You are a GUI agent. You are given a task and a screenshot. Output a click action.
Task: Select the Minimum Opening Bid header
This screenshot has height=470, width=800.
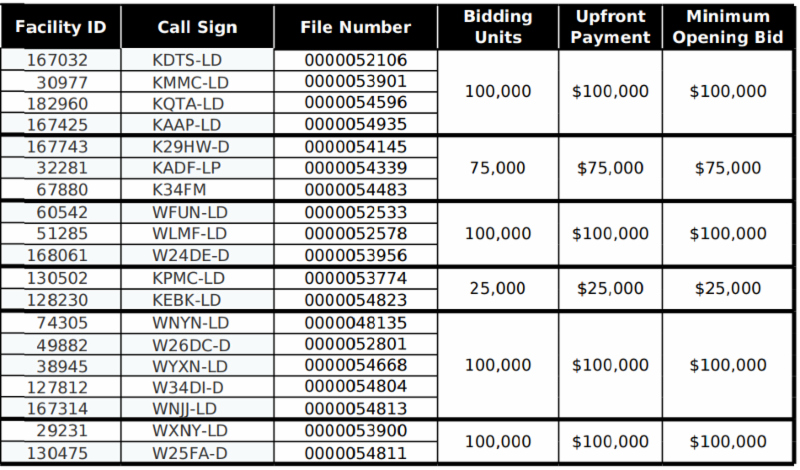tap(728, 27)
